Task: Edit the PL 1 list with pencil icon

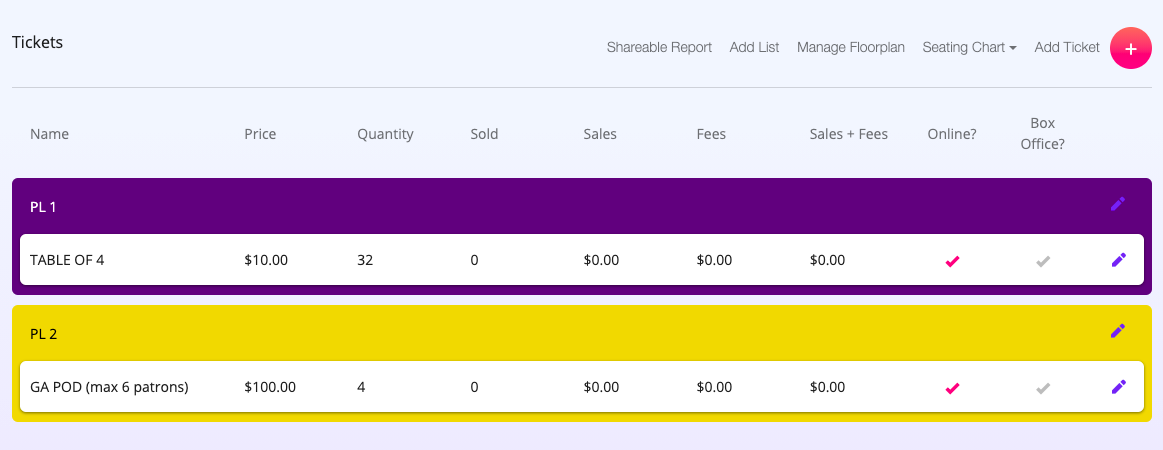Action: pos(1118,204)
